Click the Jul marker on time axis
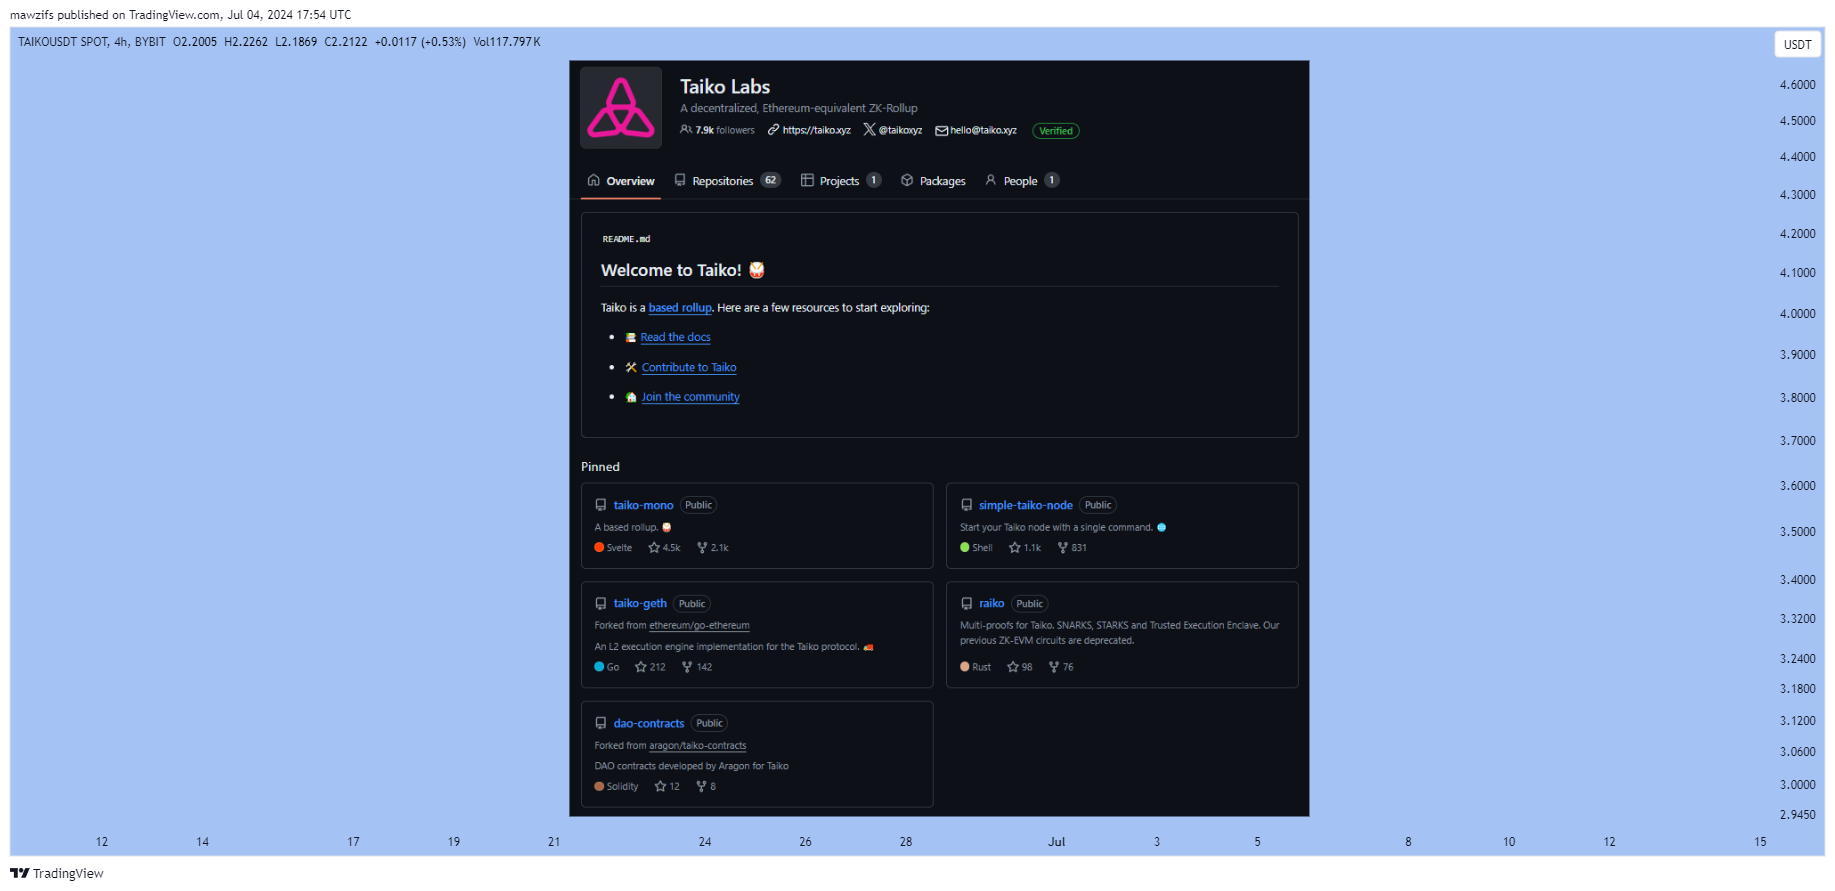 click(x=1057, y=842)
